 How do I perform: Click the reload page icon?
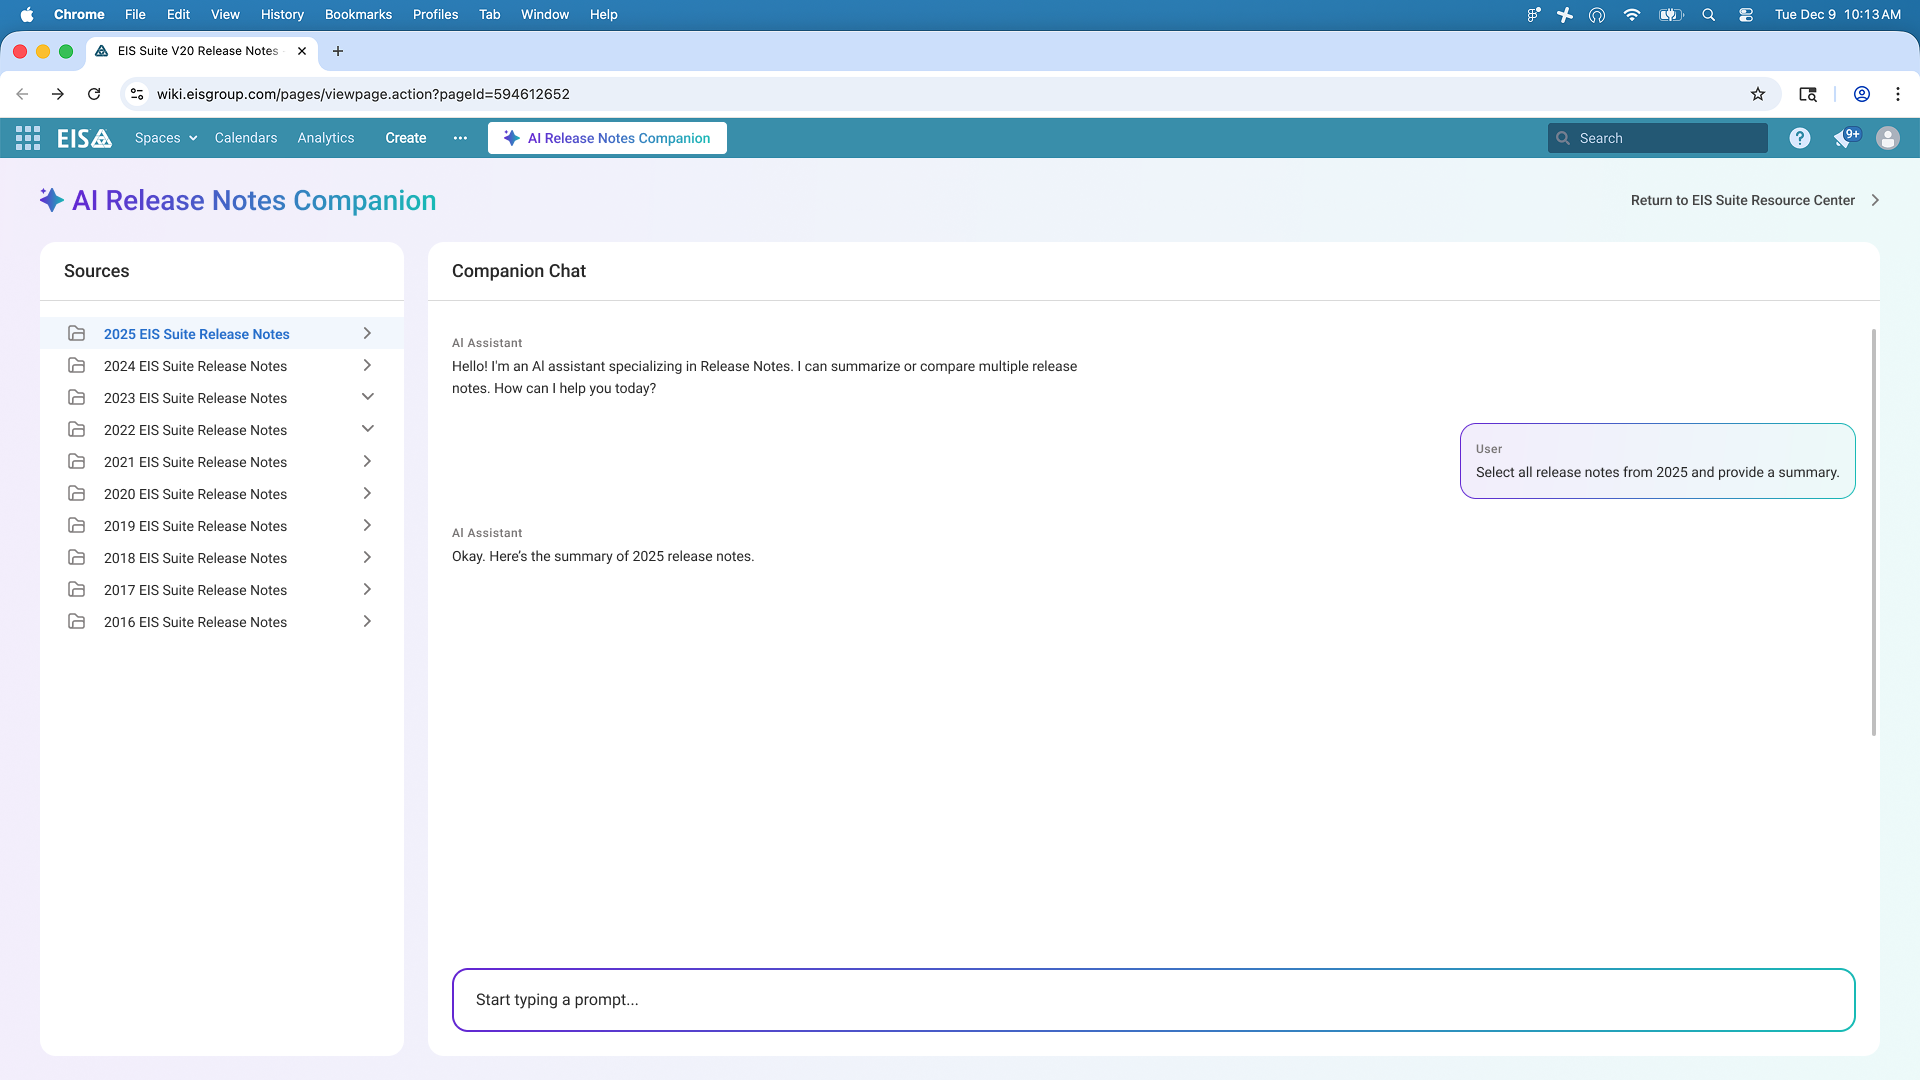pos(94,94)
